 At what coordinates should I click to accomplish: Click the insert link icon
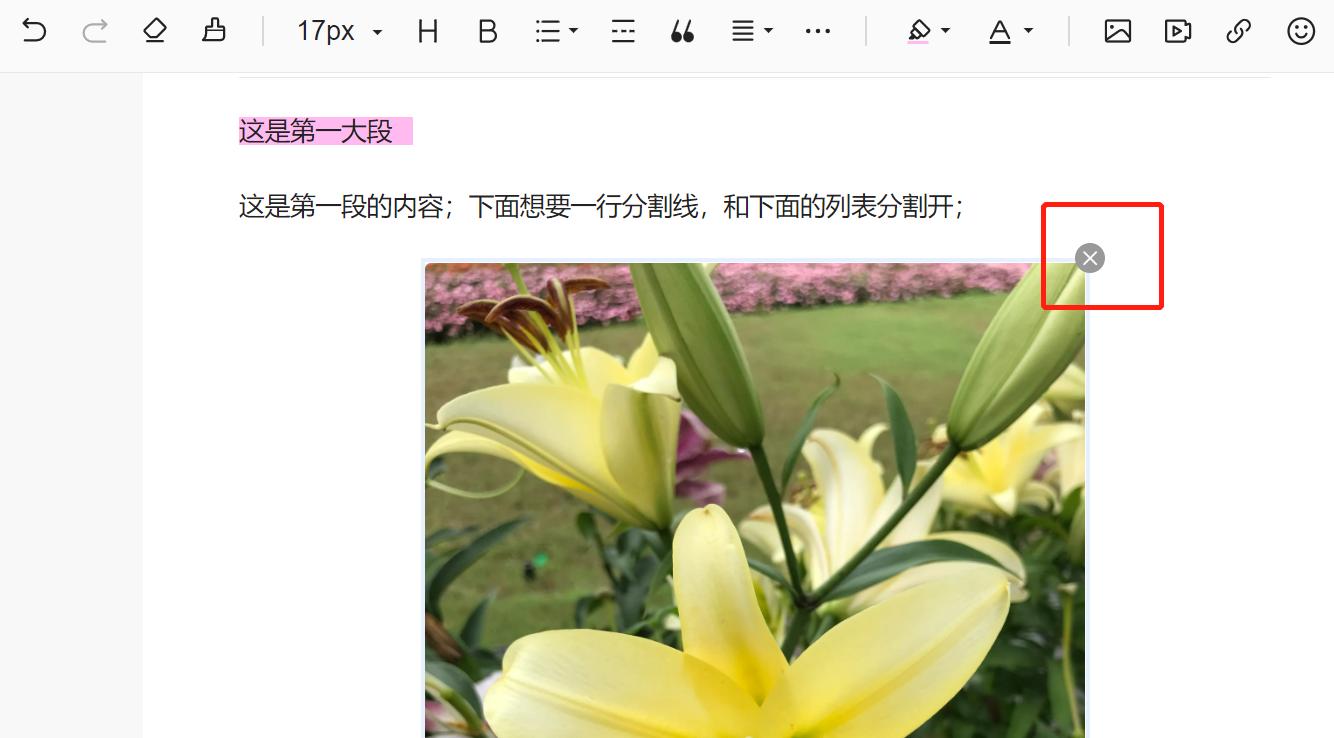[x=1238, y=31]
